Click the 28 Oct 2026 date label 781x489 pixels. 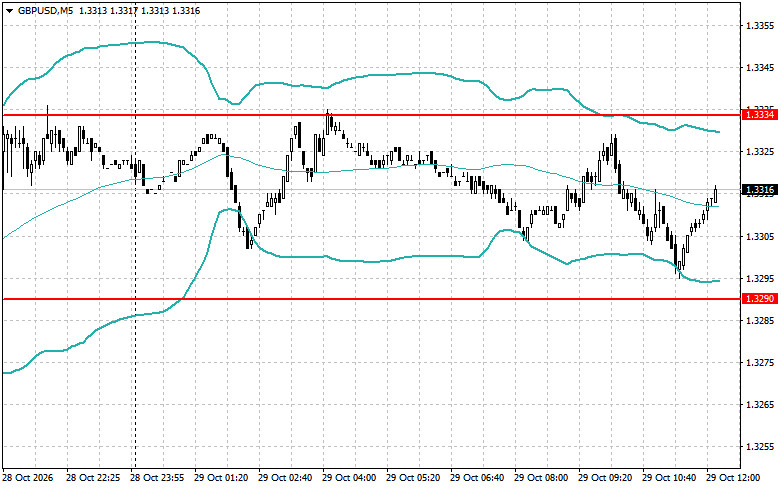point(28,478)
